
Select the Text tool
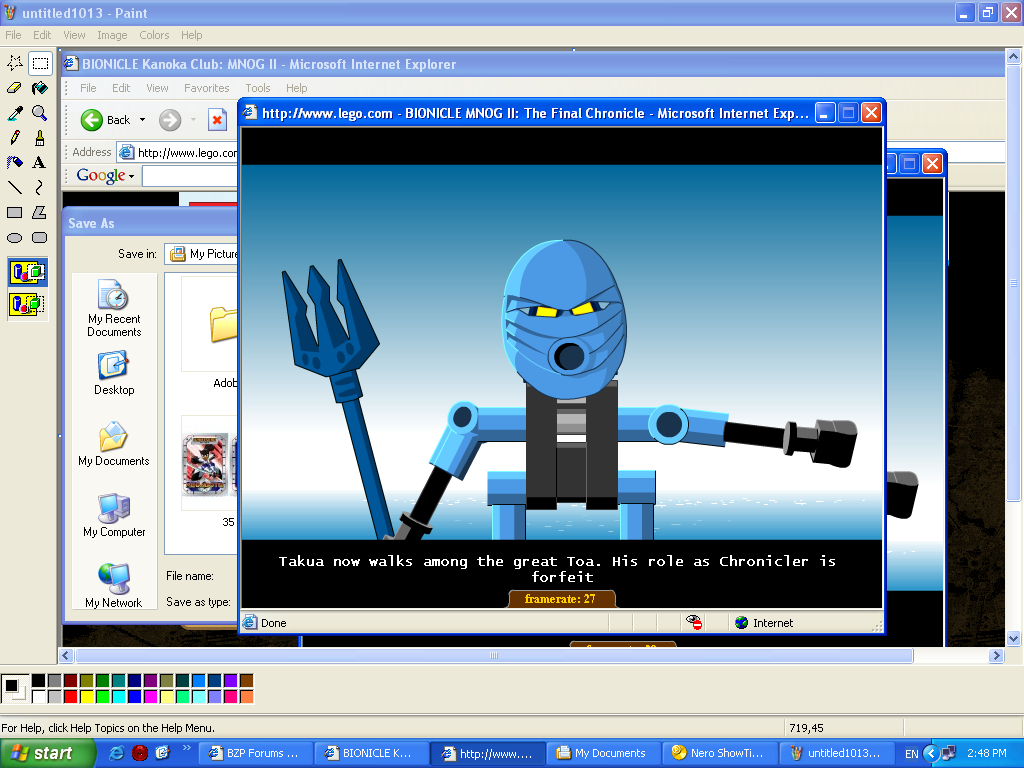[40, 163]
